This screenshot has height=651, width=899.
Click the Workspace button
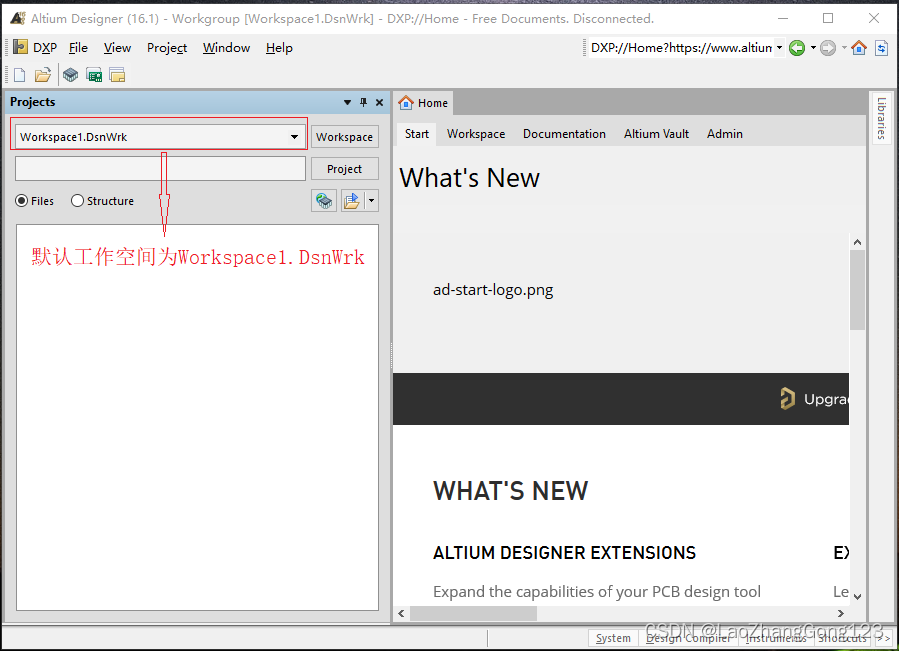tap(345, 137)
